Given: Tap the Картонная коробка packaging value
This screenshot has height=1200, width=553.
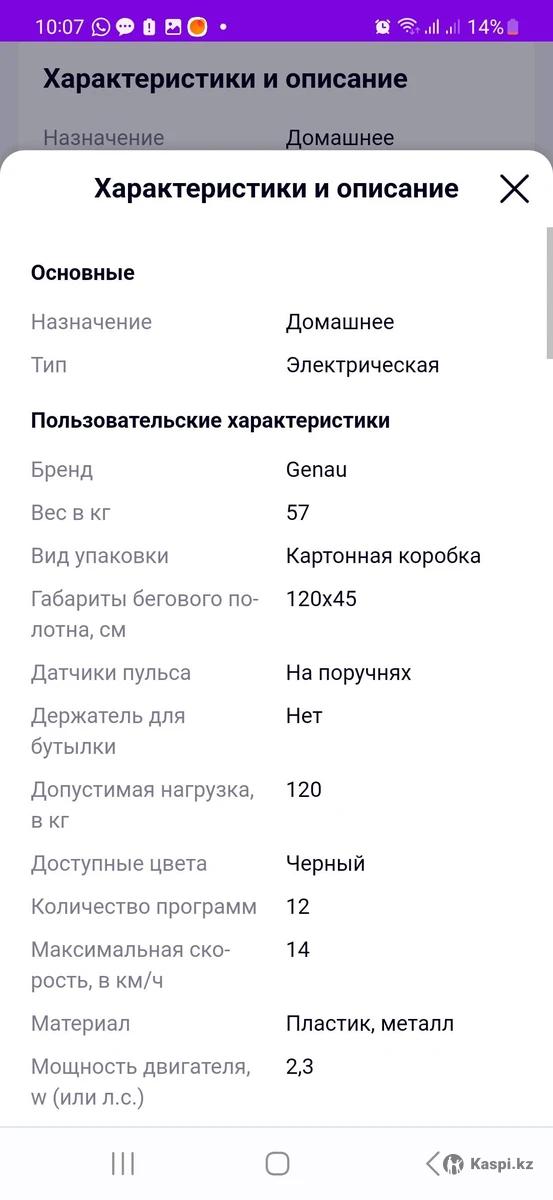Looking at the screenshot, I should pos(383,556).
